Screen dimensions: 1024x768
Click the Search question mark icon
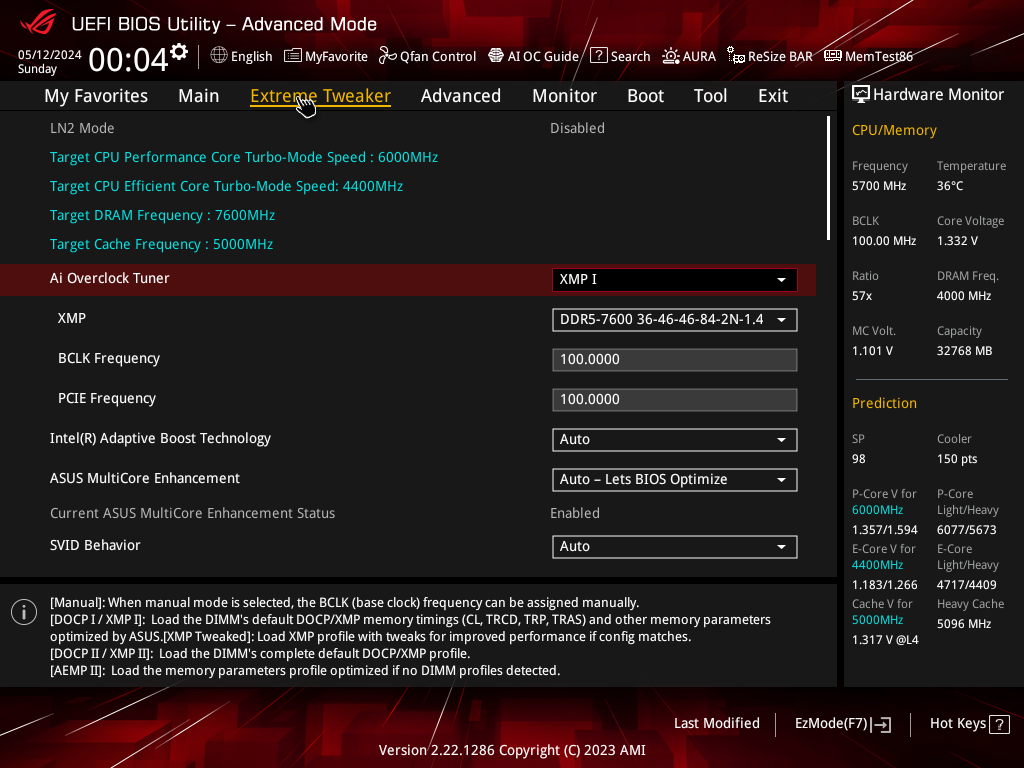(599, 56)
